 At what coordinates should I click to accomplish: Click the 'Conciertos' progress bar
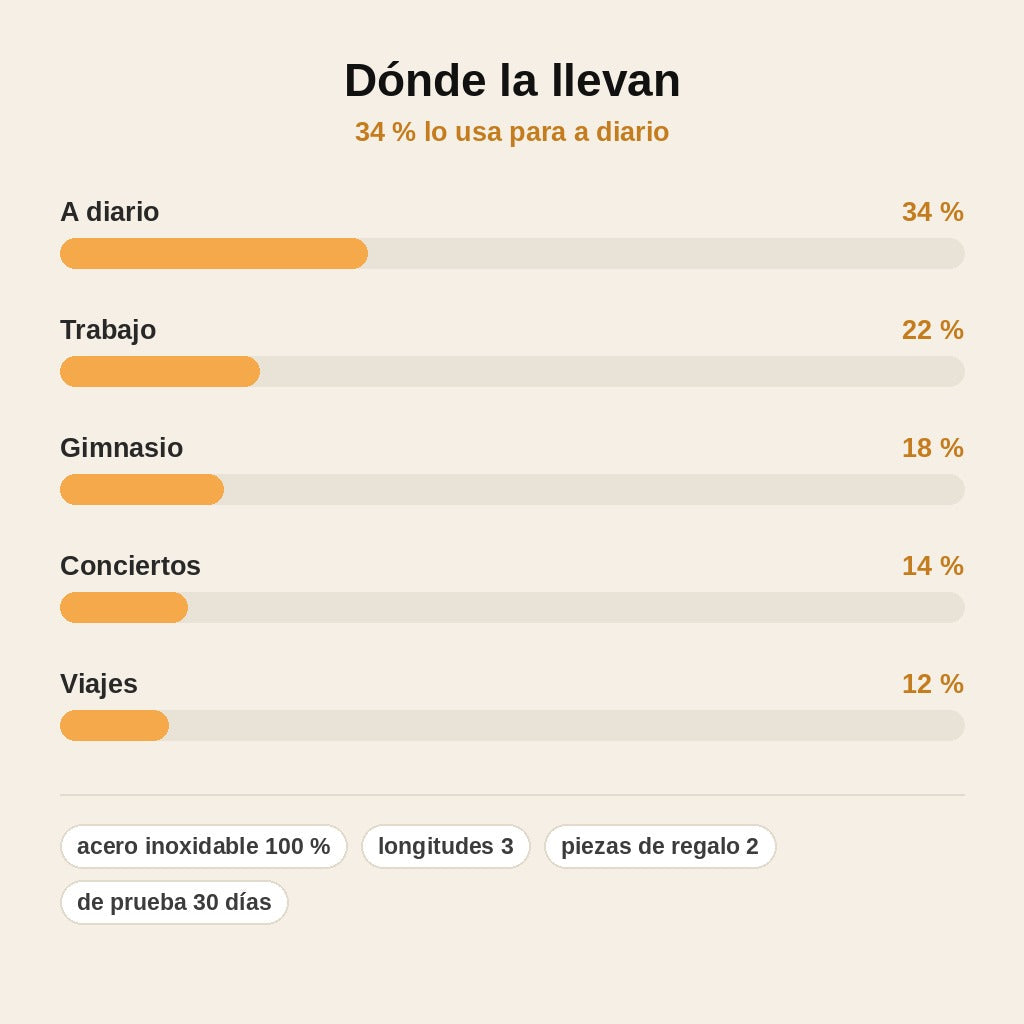(512, 607)
